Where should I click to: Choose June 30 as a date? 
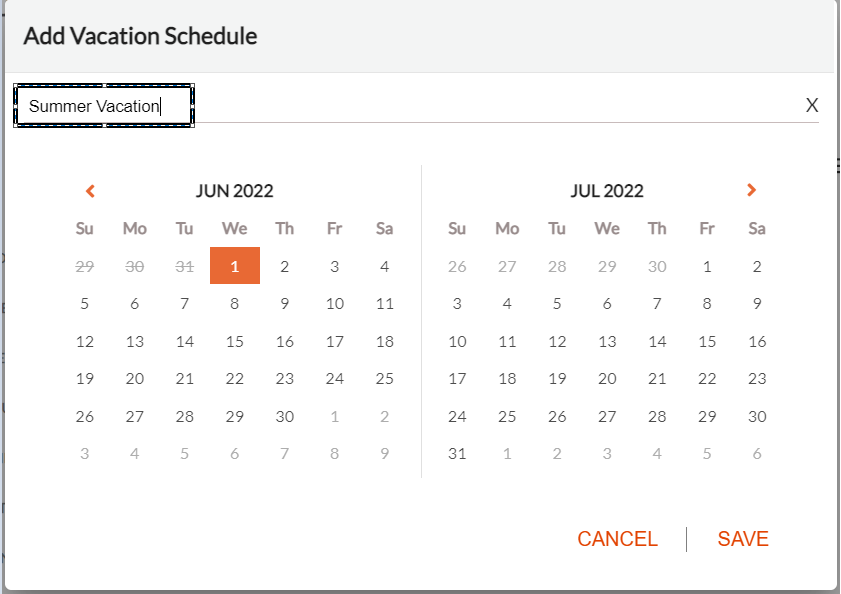tap(285, 416)
